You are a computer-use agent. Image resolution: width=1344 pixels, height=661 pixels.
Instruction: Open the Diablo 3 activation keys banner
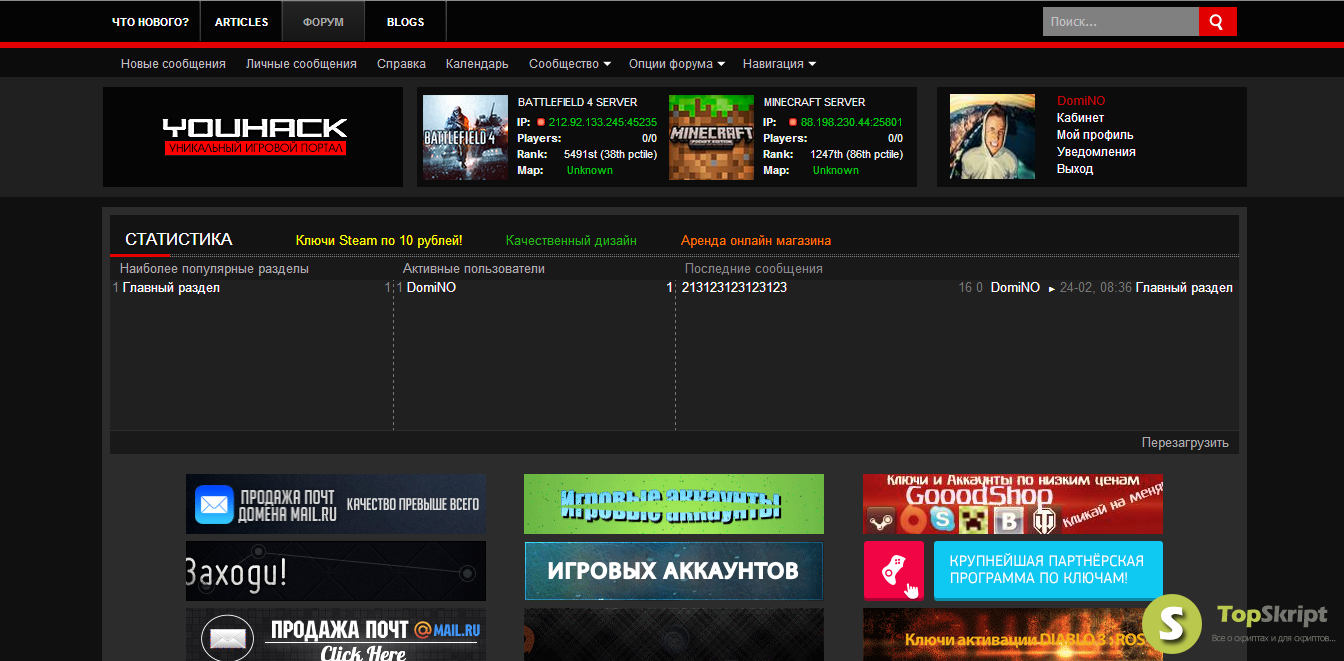(x=1013, y=635)
